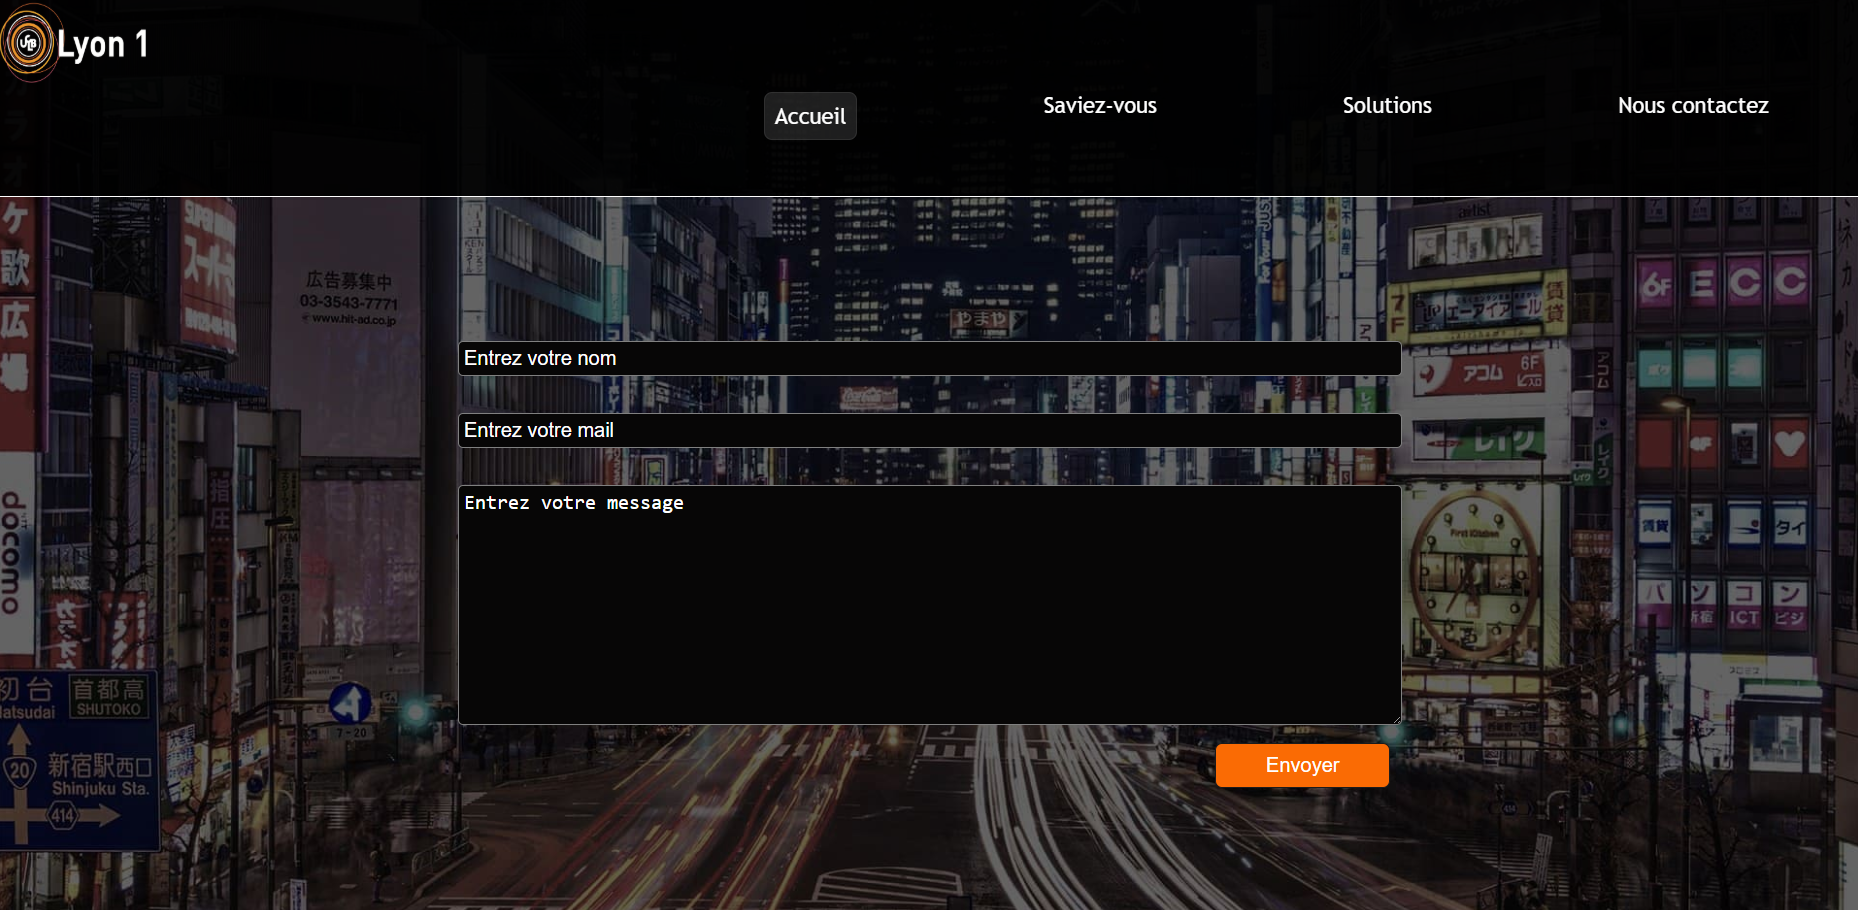Navigate to Nous contactez
1858x910 pixels.
tap(1692, 105)
